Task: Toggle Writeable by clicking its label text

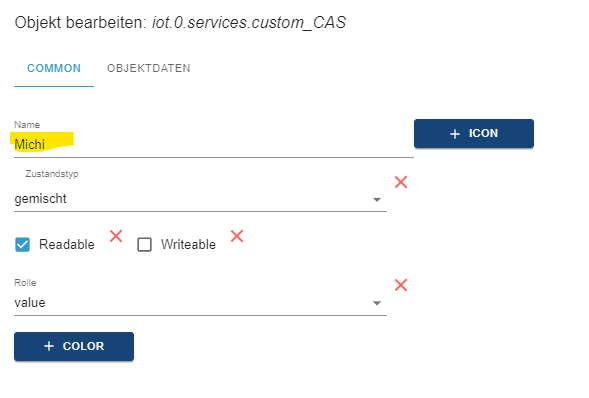Action: 188,244
